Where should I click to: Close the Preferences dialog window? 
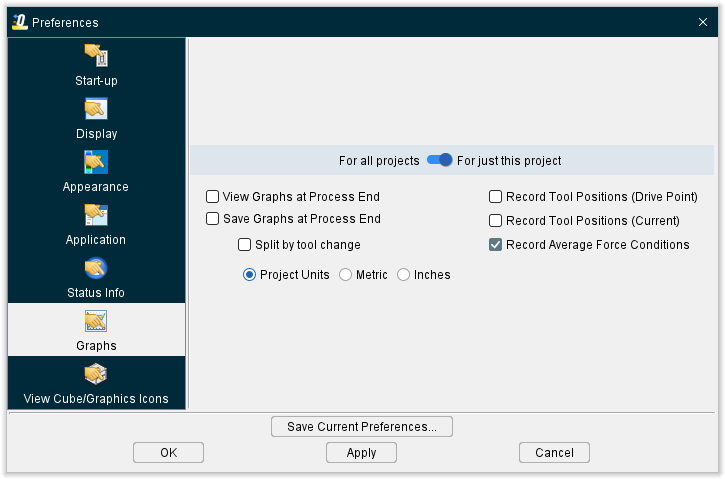click(x=703, y=22)
